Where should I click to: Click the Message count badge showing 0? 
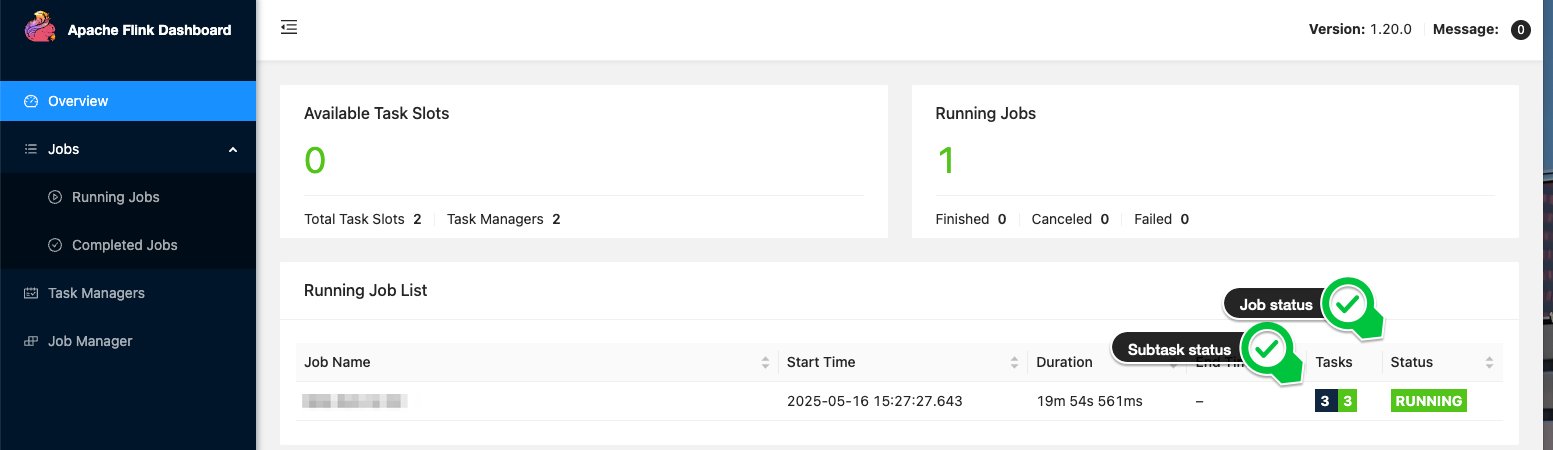pyautogui.click(x=1520, y=30)
